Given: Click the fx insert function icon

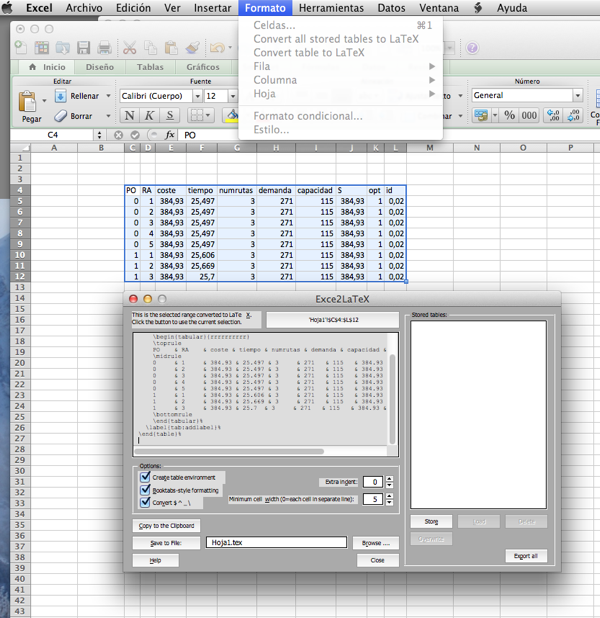Looking at the screenshot, I should coord(170,135).
